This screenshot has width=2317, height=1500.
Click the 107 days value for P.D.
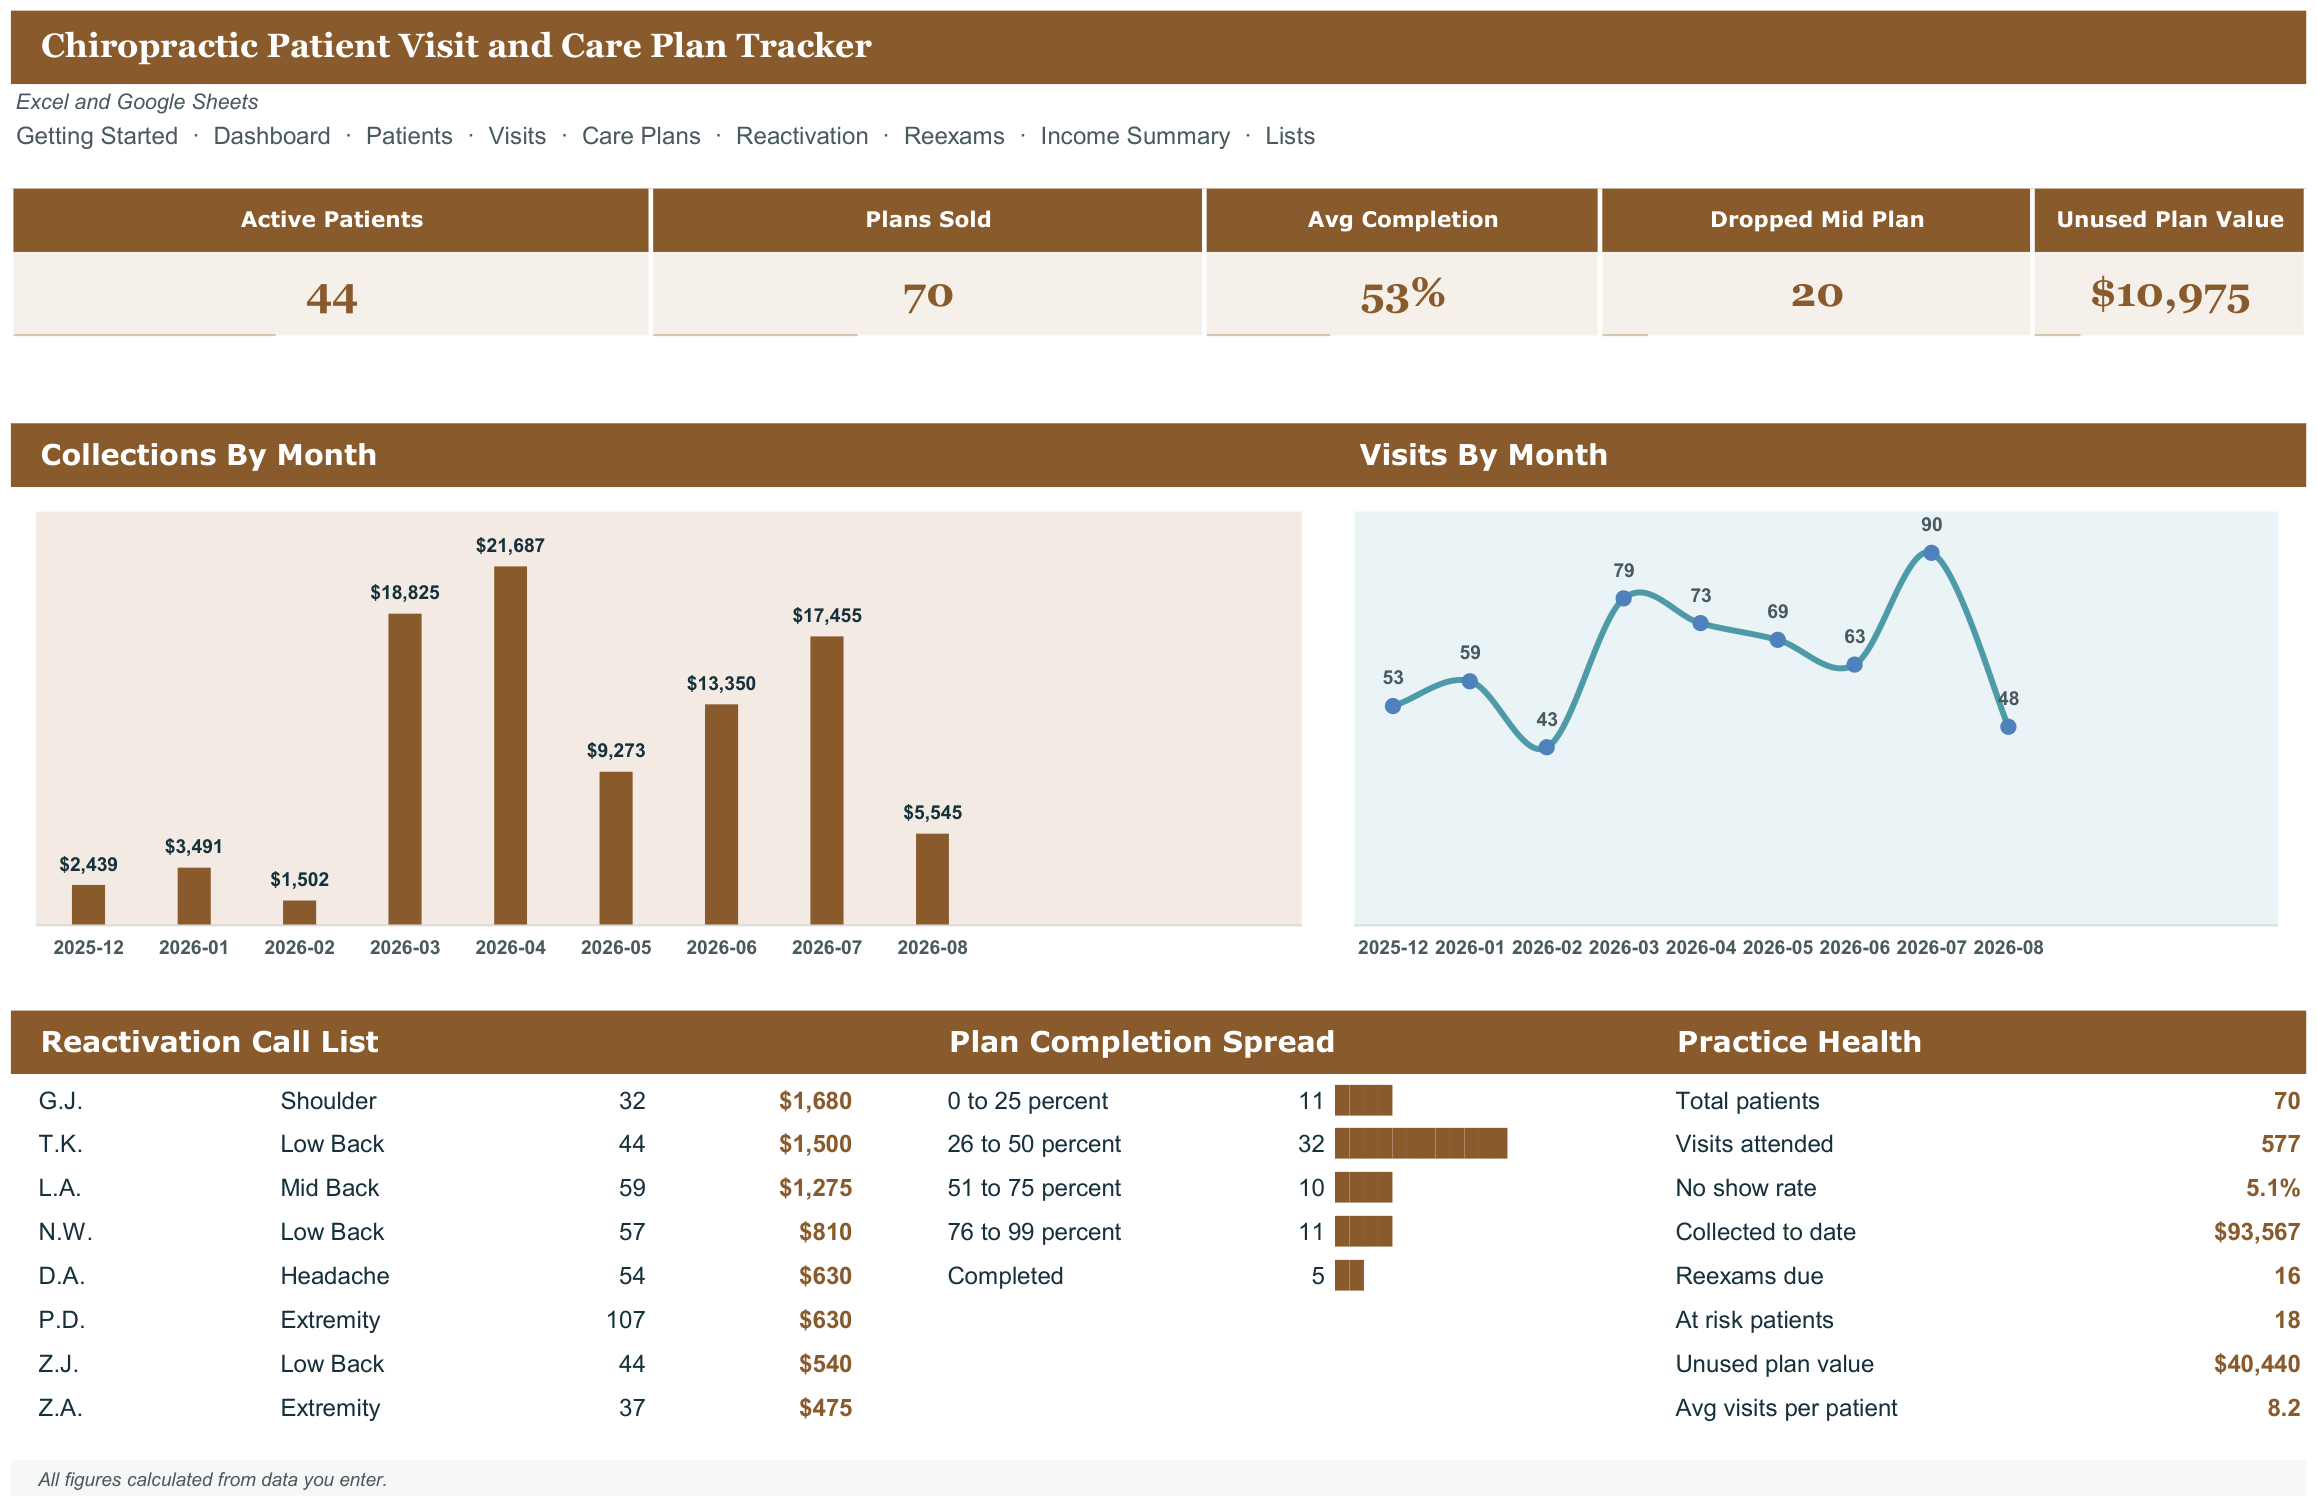coord(625,1320)
